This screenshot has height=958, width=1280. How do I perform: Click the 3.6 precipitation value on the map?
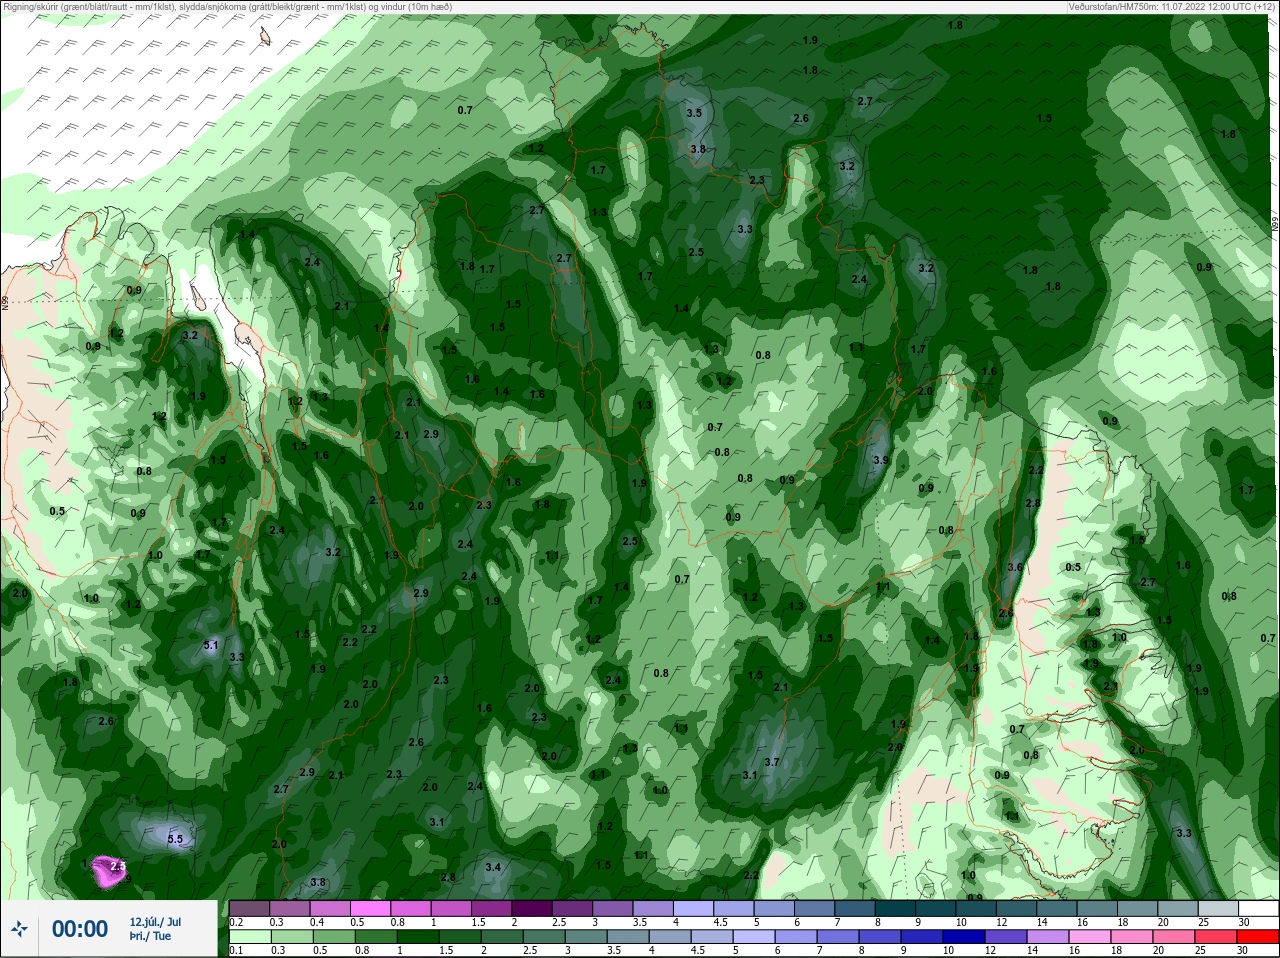[1015, 567]
